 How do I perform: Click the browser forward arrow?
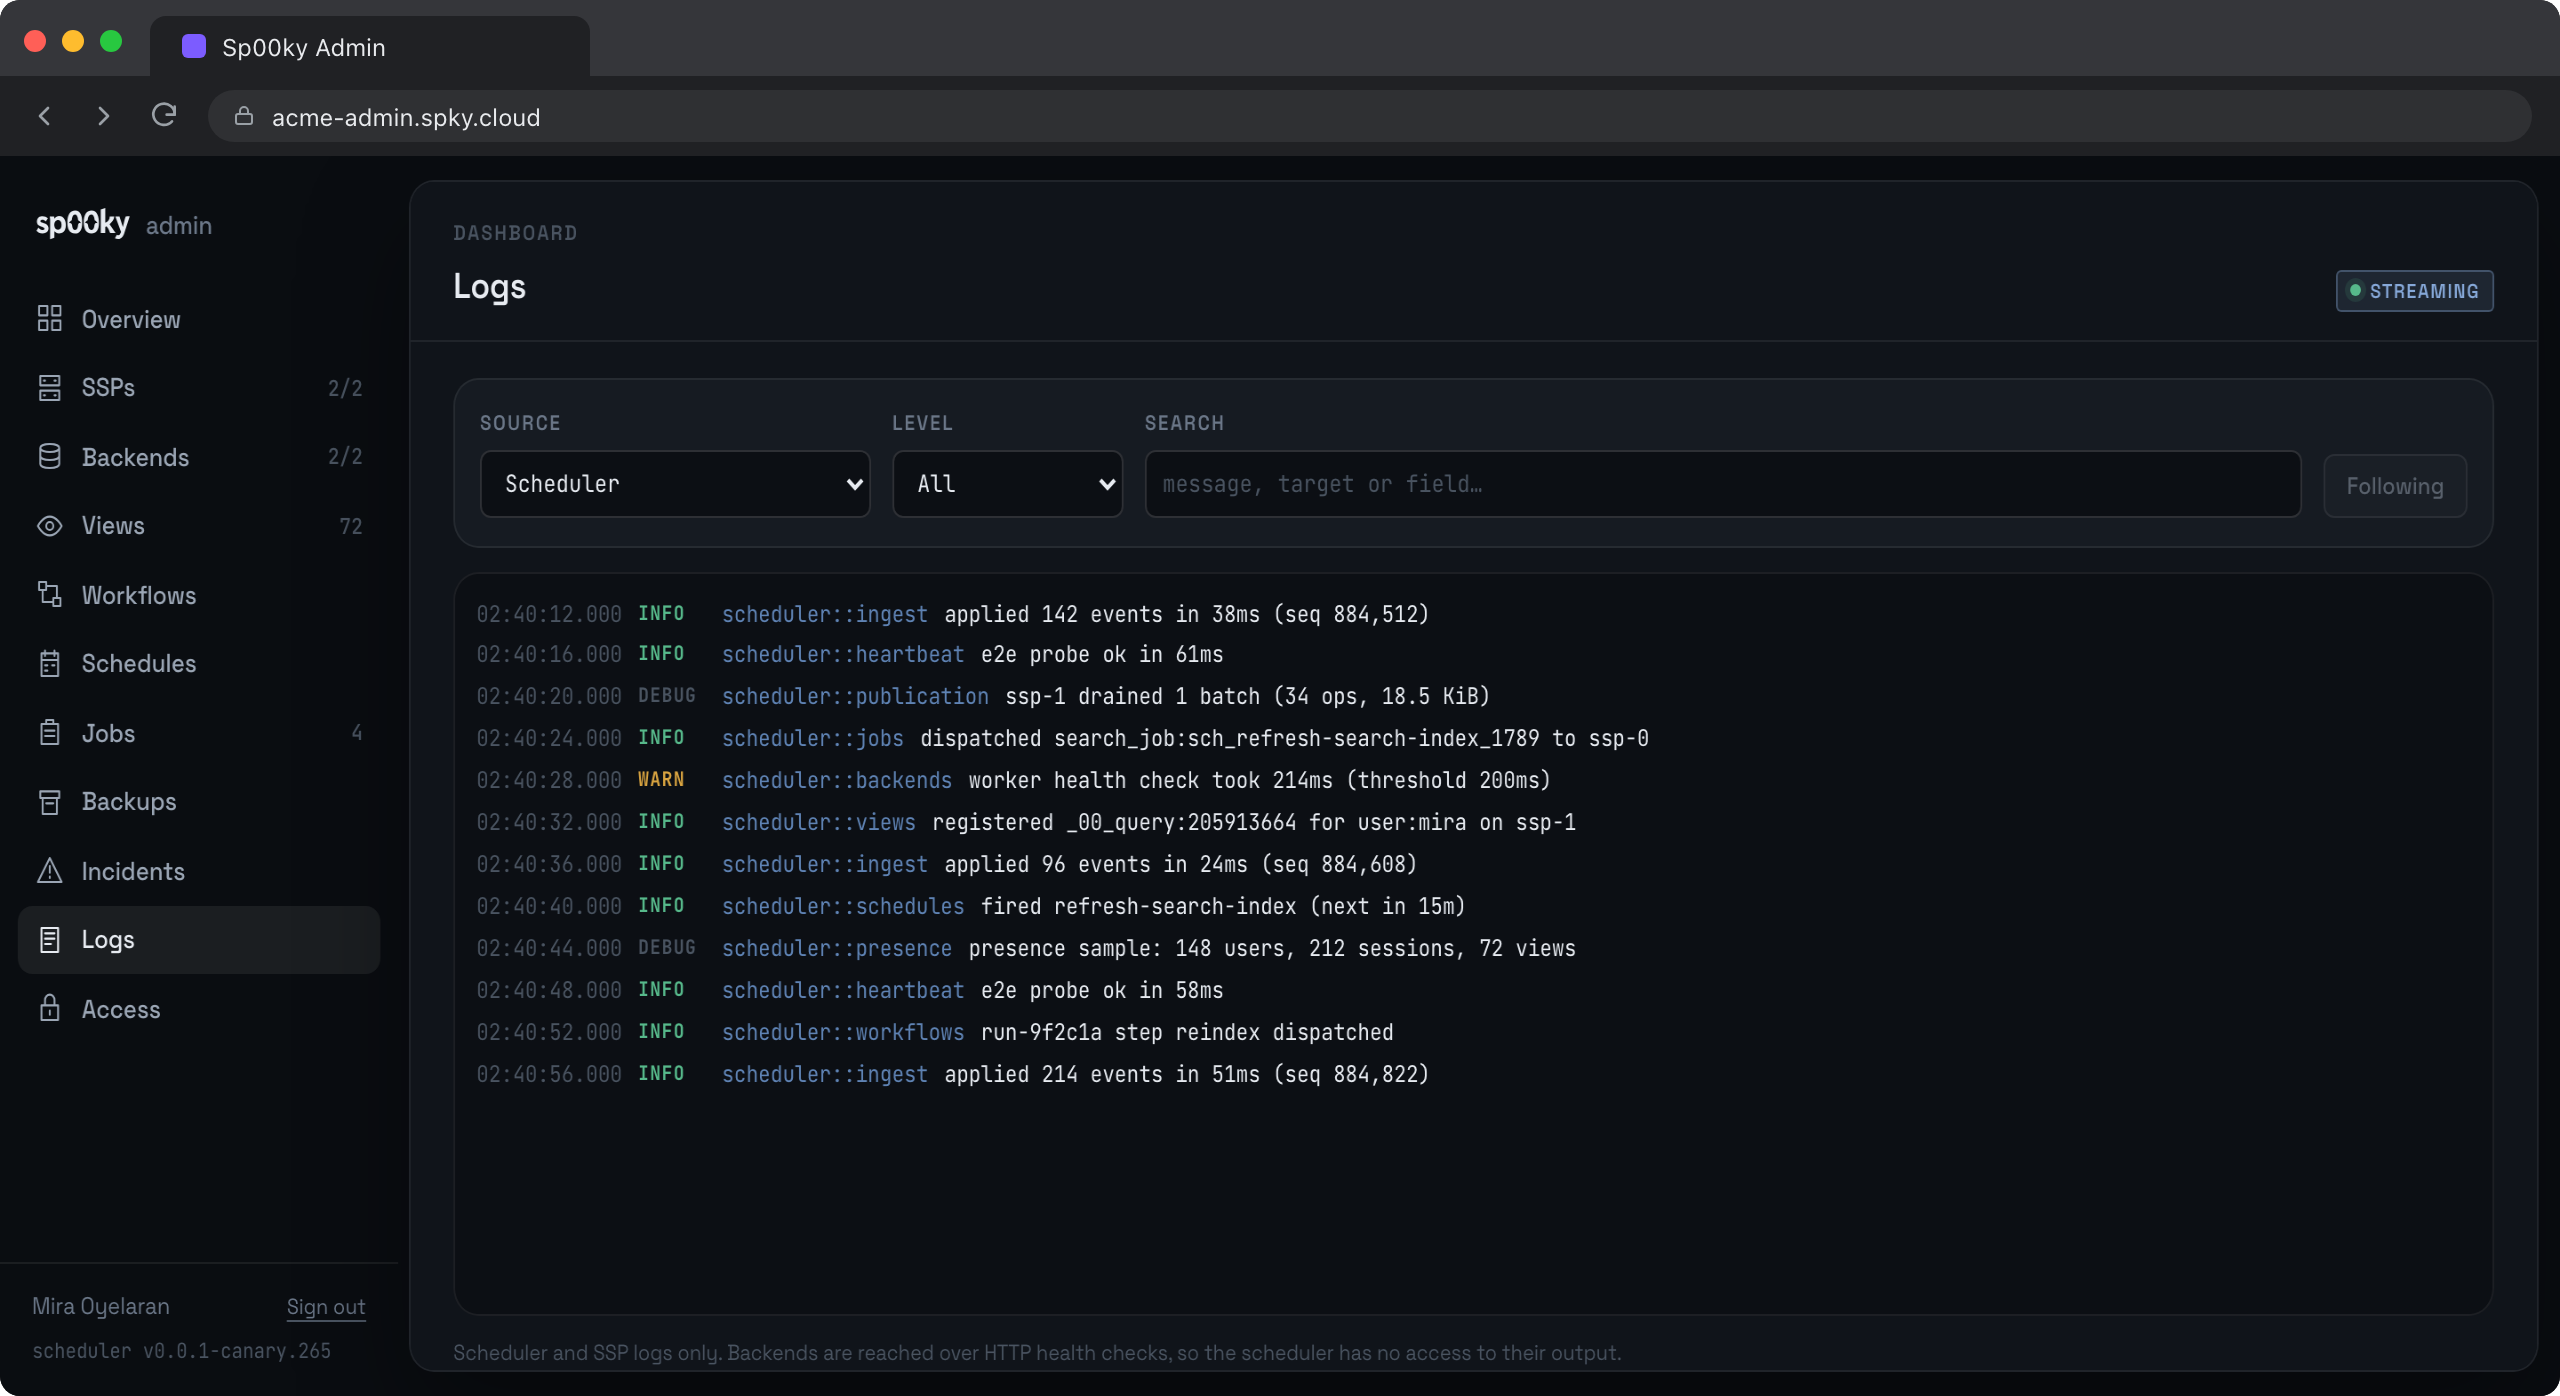pos(103,116)
